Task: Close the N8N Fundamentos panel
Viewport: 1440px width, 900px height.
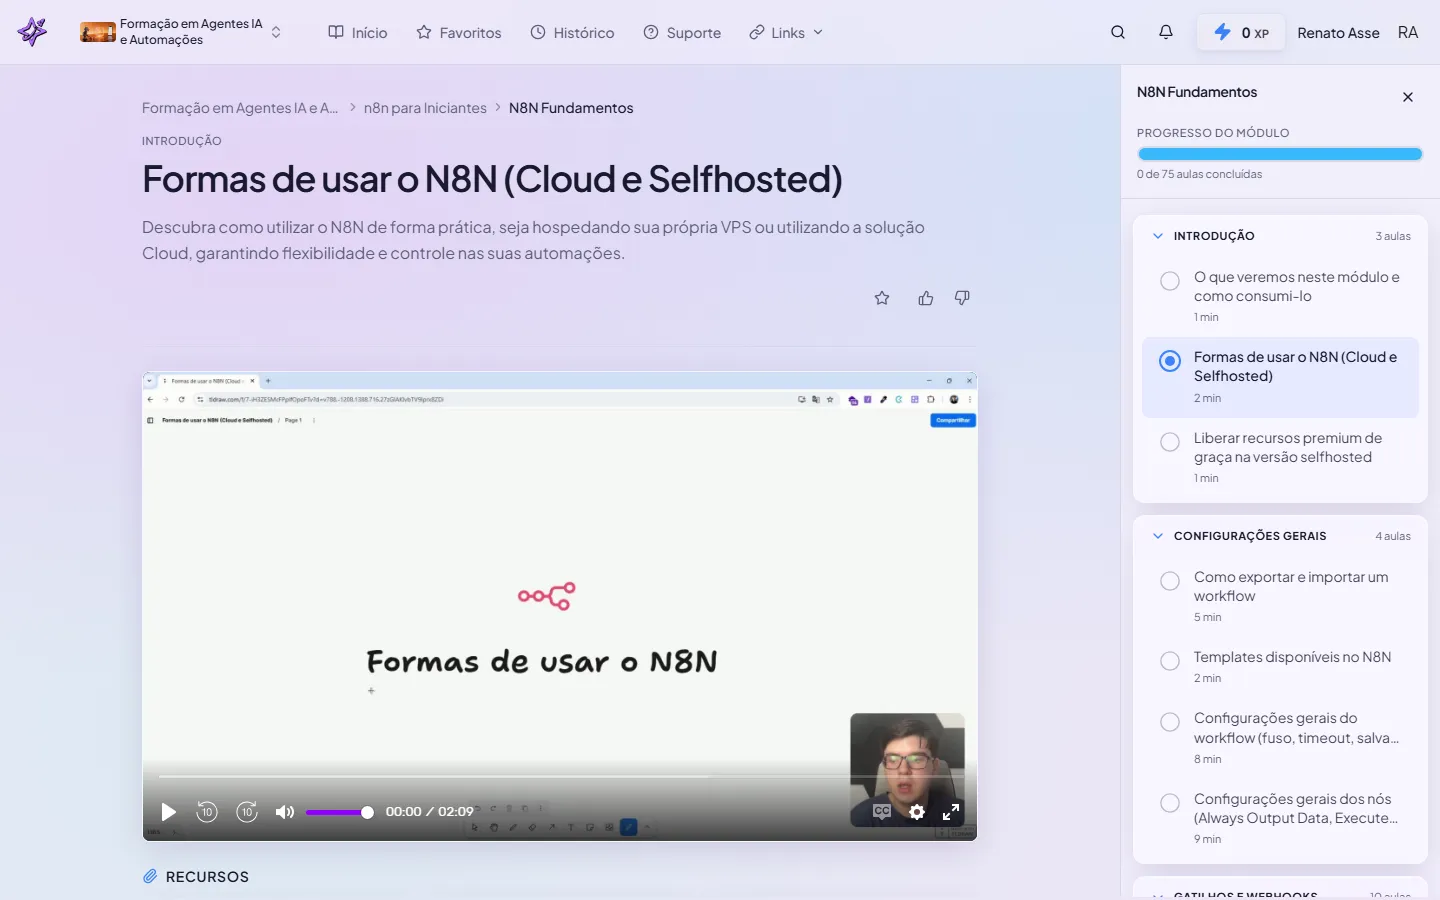Action: [x=1408, y=97]
